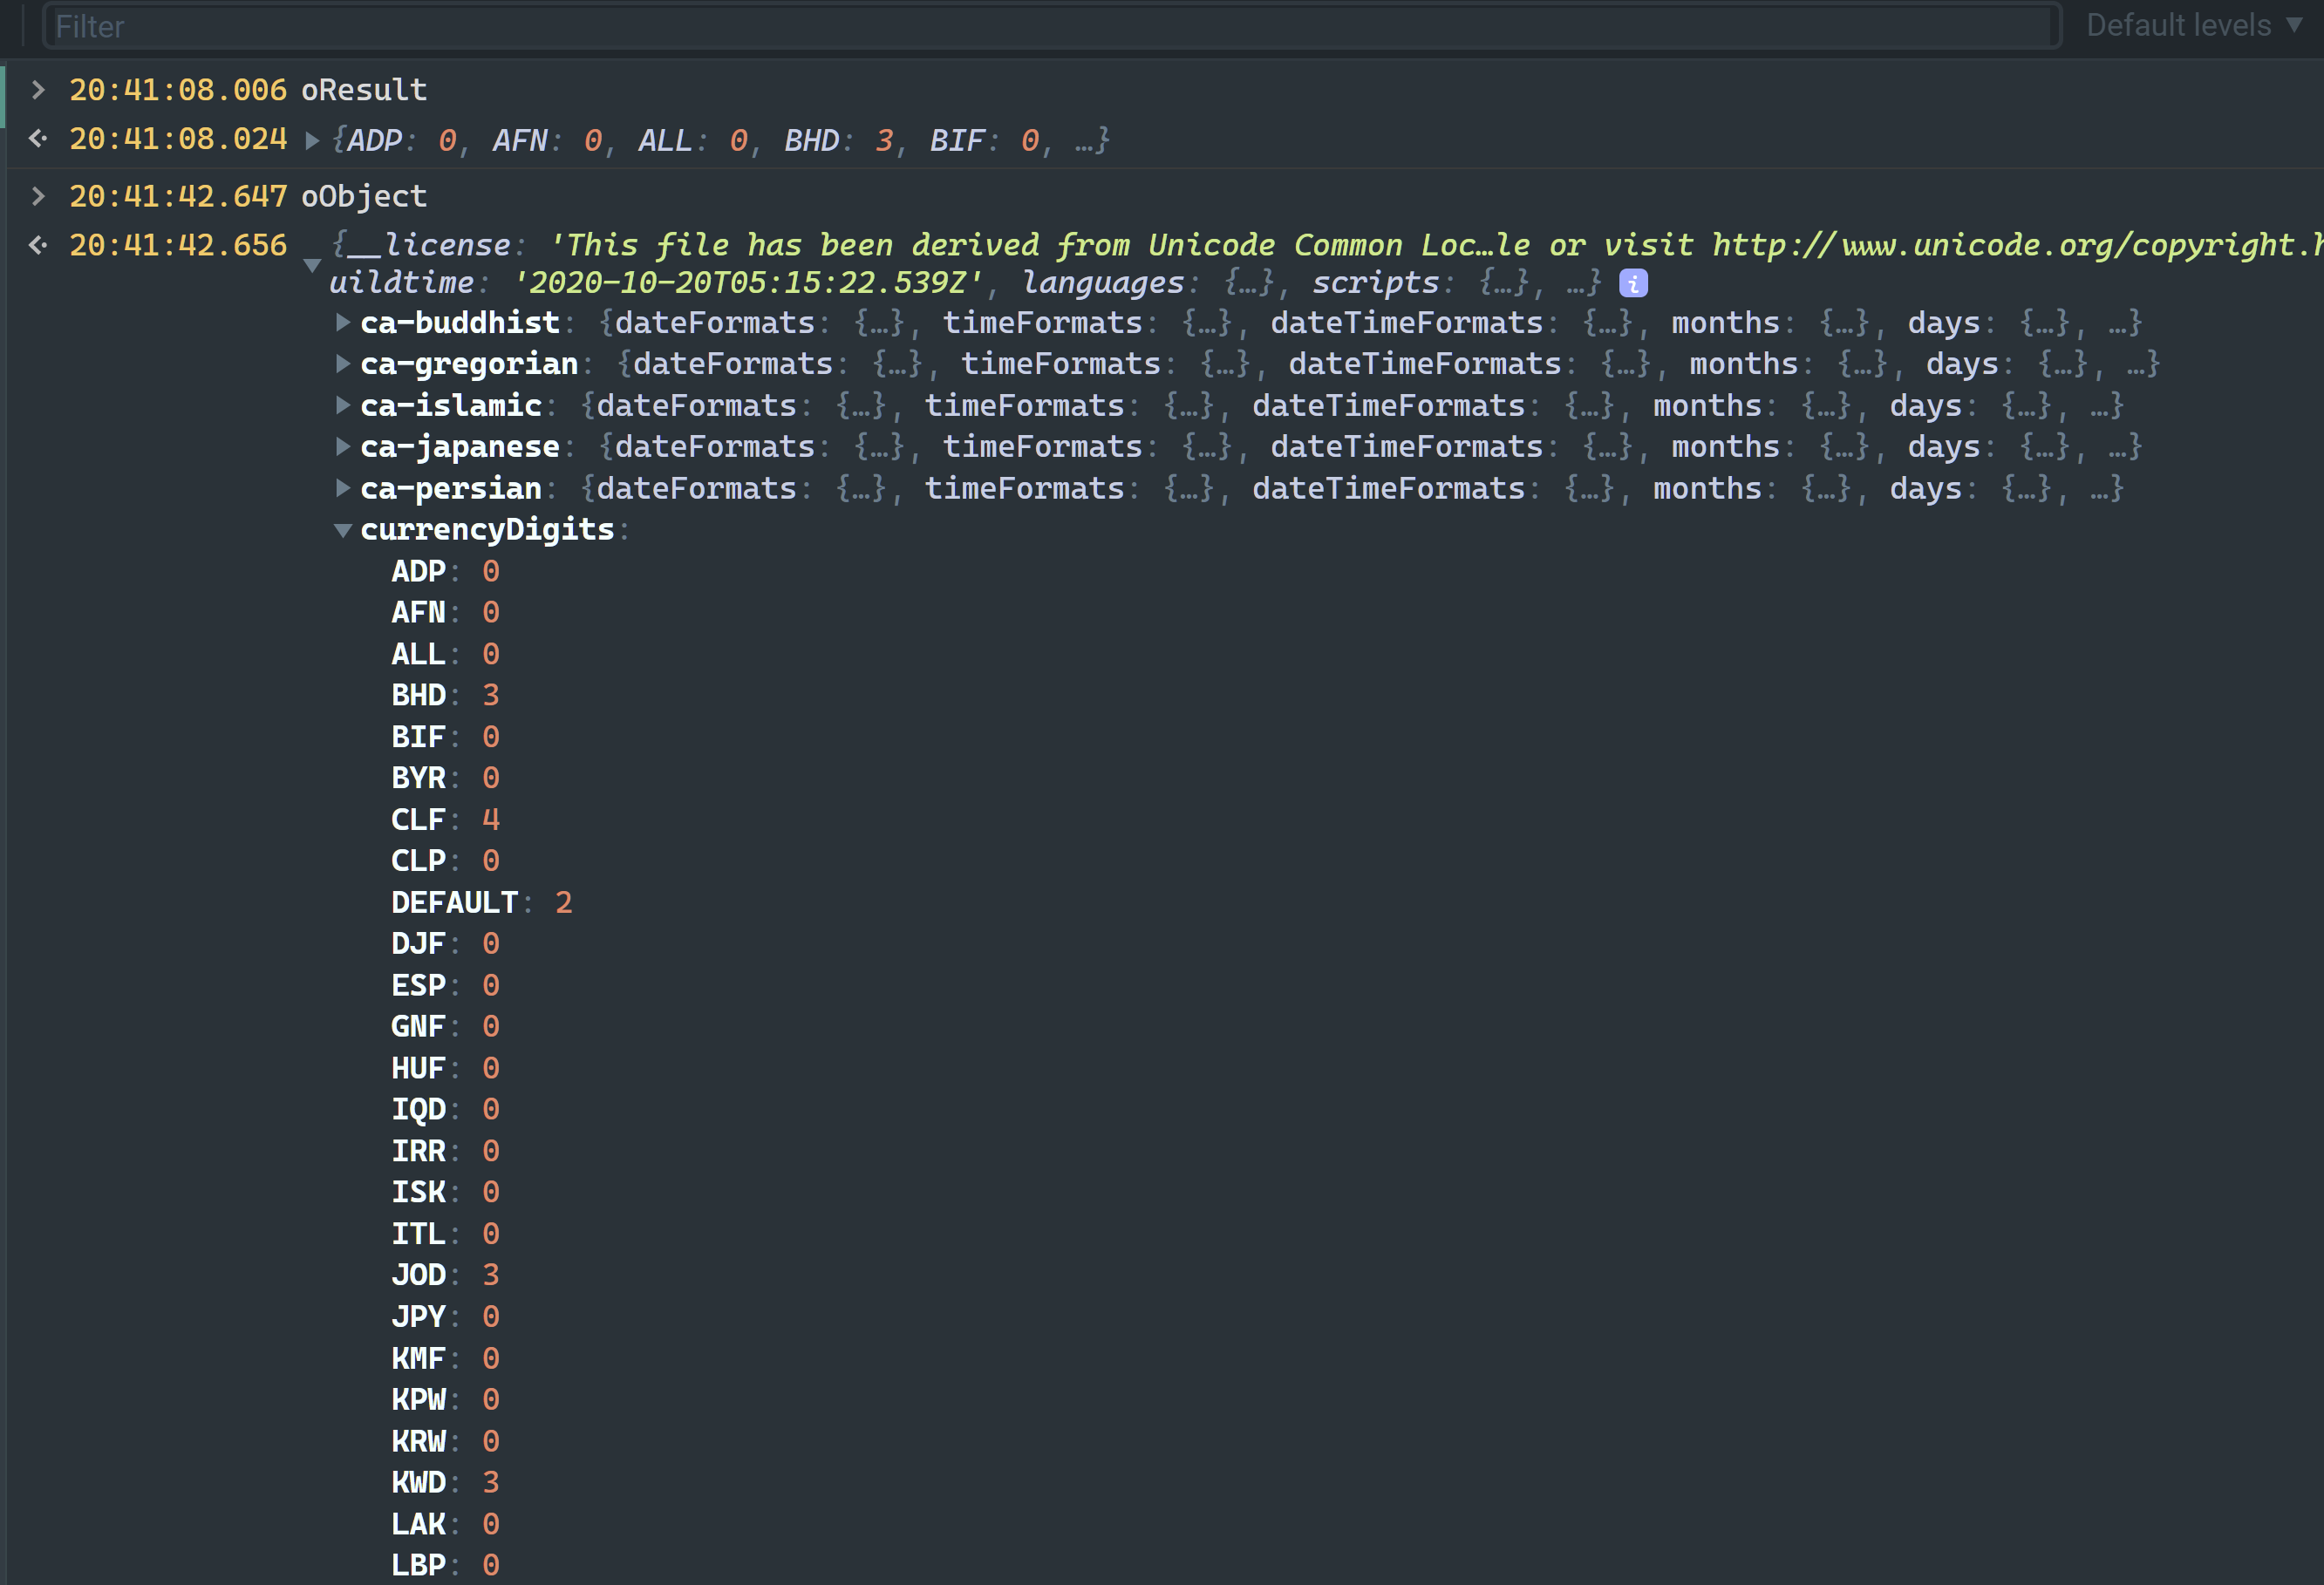This screenshot has width=2324, height=1585.
Task: Open the Default levels dropdown
Action: (2193, 25)
